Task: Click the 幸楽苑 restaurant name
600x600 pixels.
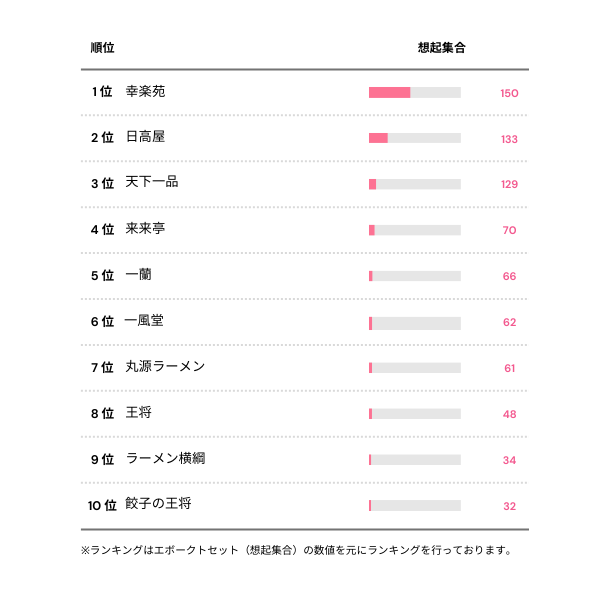Action: click(145, 91)
